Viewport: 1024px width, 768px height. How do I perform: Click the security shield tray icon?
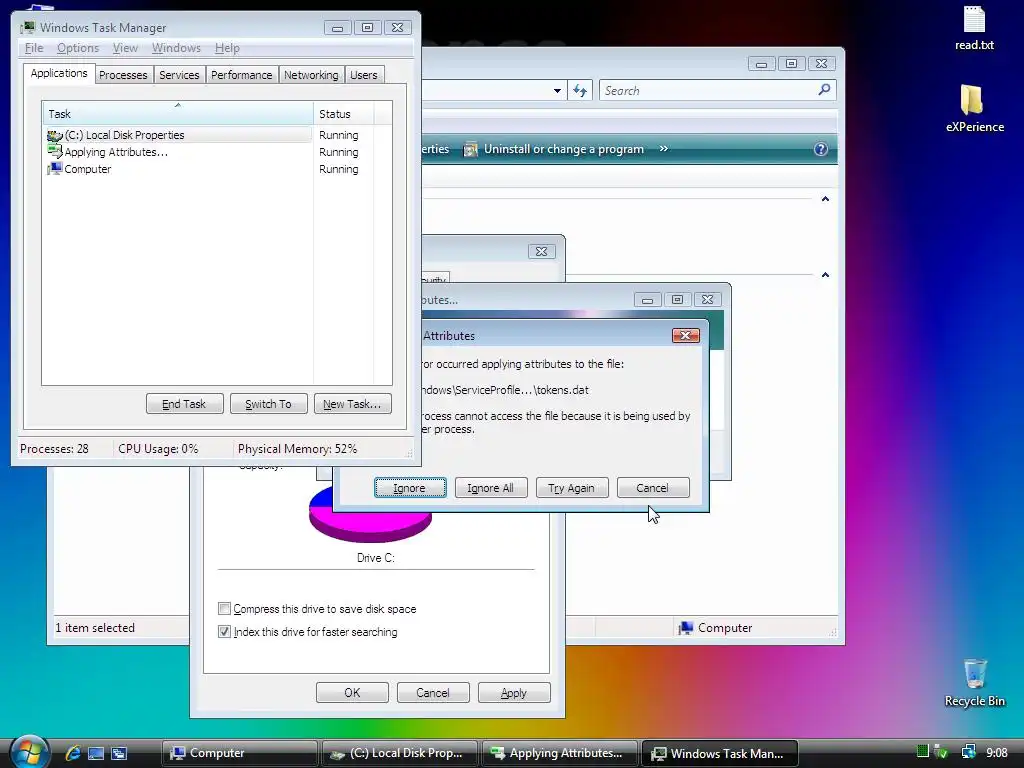(941, 752)
